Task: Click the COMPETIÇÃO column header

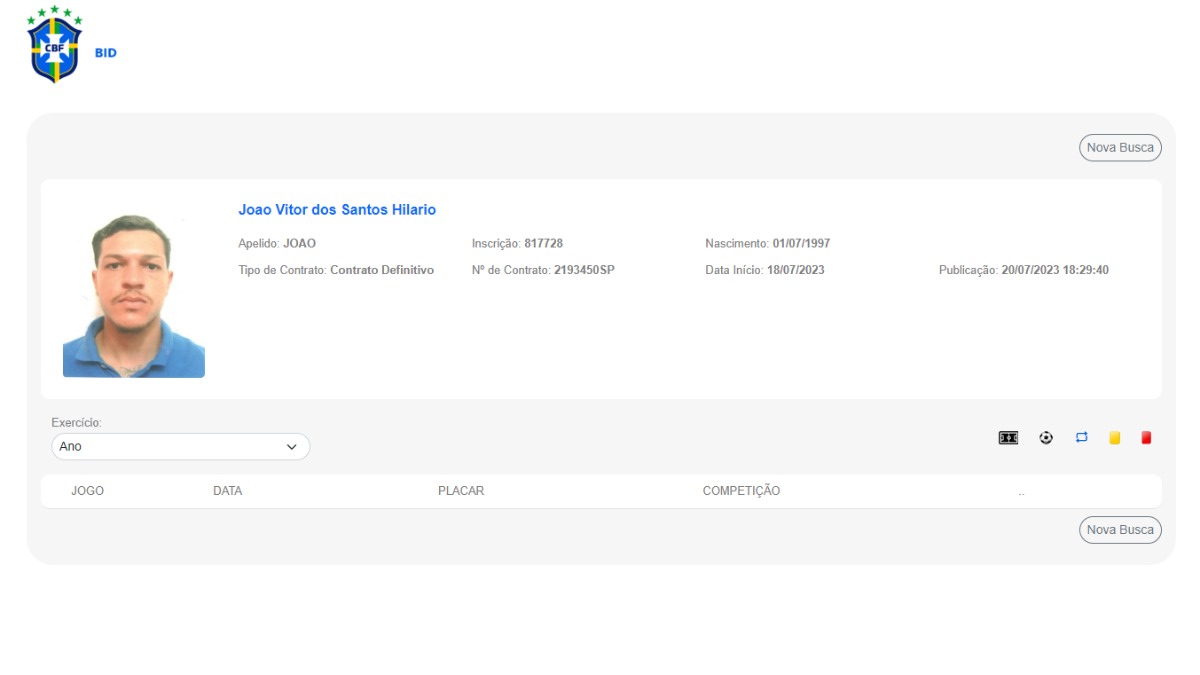Action: [x=741, y=491]
